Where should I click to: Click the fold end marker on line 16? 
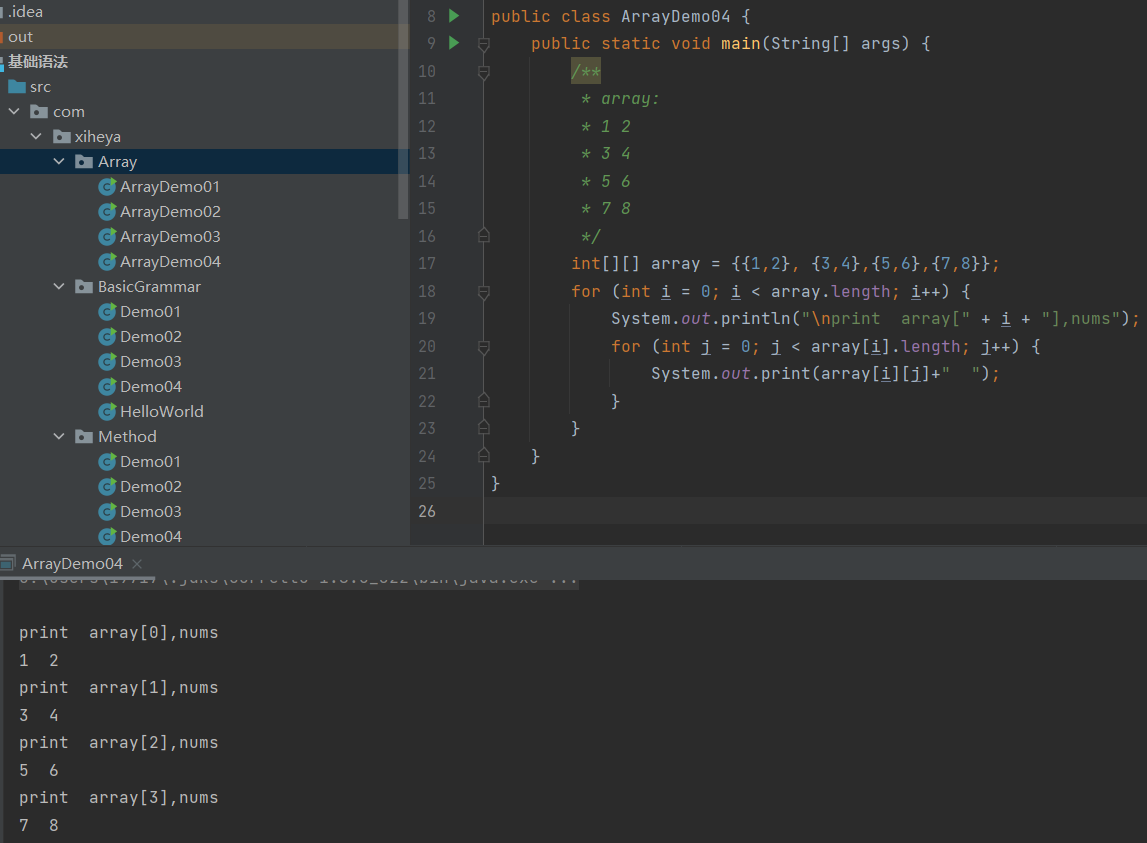484,236
